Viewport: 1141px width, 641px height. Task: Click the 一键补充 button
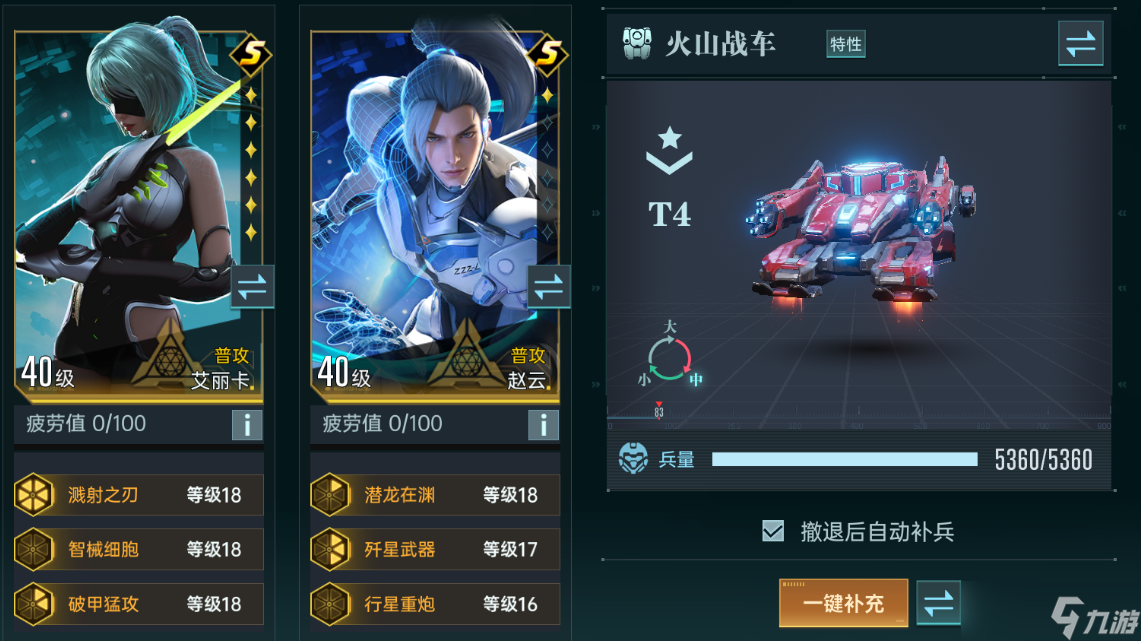[843, 602]
